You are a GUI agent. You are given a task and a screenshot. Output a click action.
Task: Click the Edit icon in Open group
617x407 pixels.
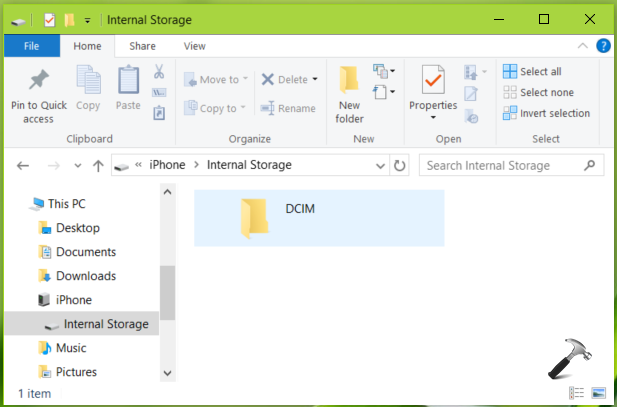pos(471,94)
